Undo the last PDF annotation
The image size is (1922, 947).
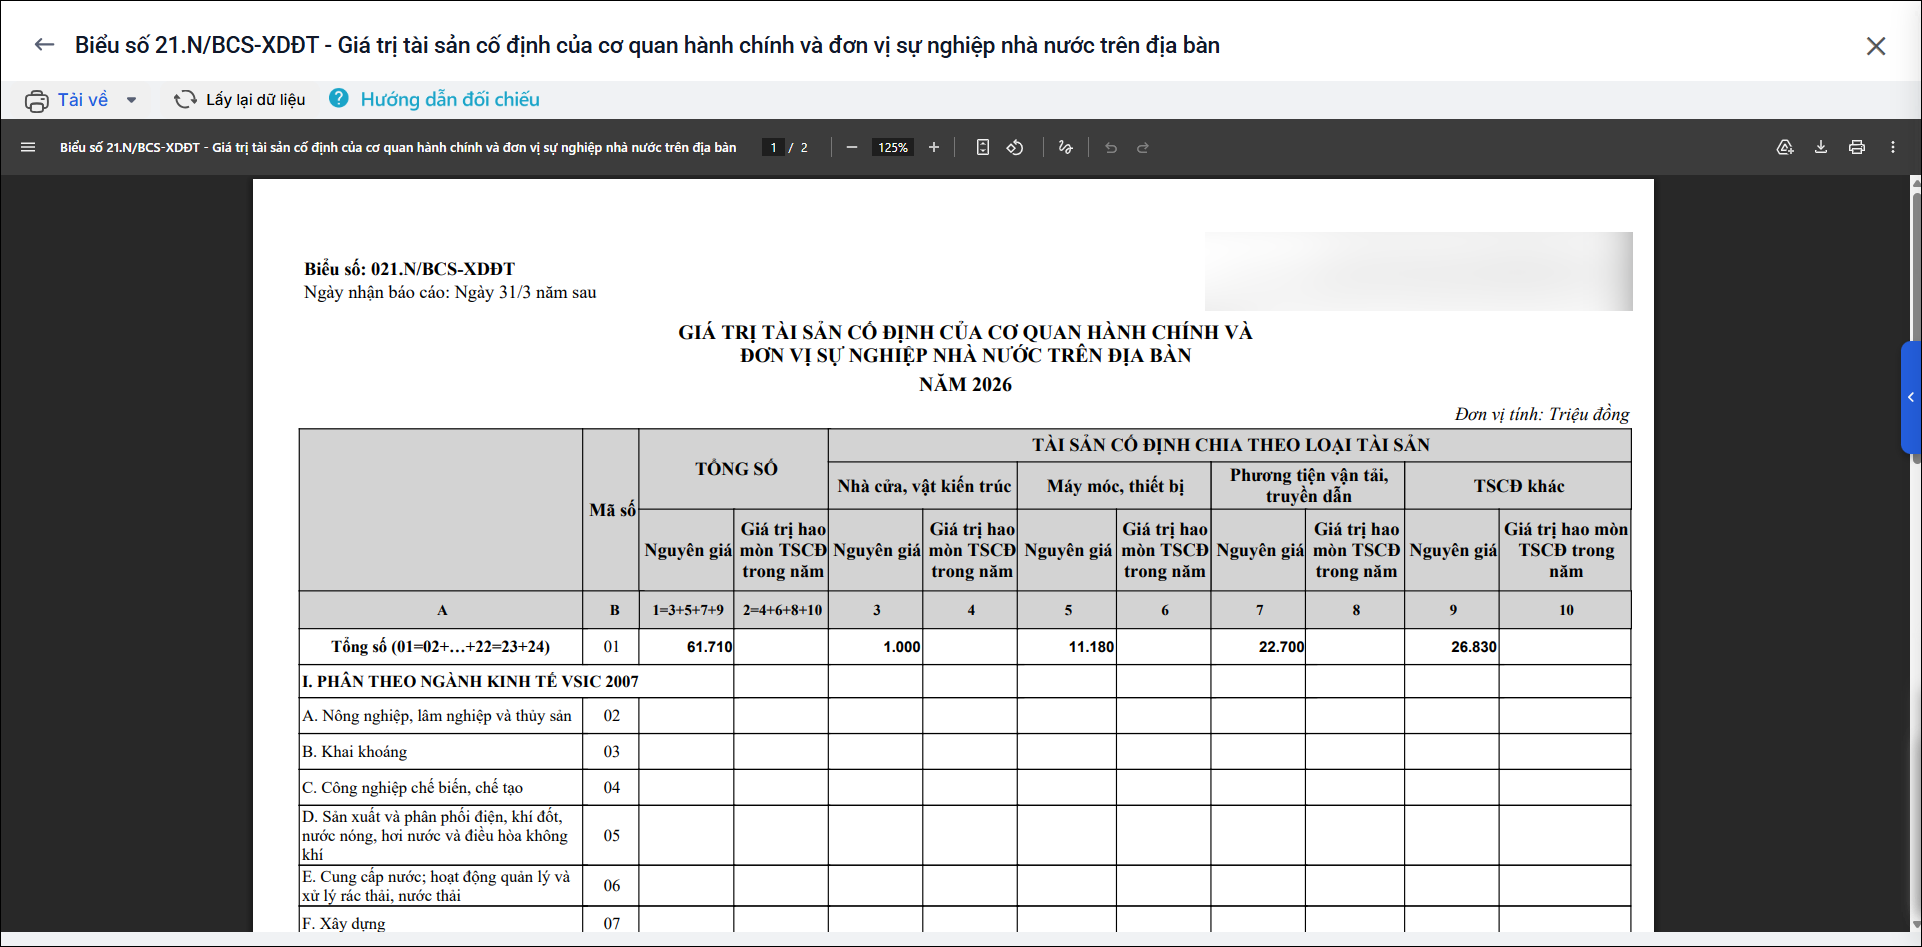point(1111,147)
